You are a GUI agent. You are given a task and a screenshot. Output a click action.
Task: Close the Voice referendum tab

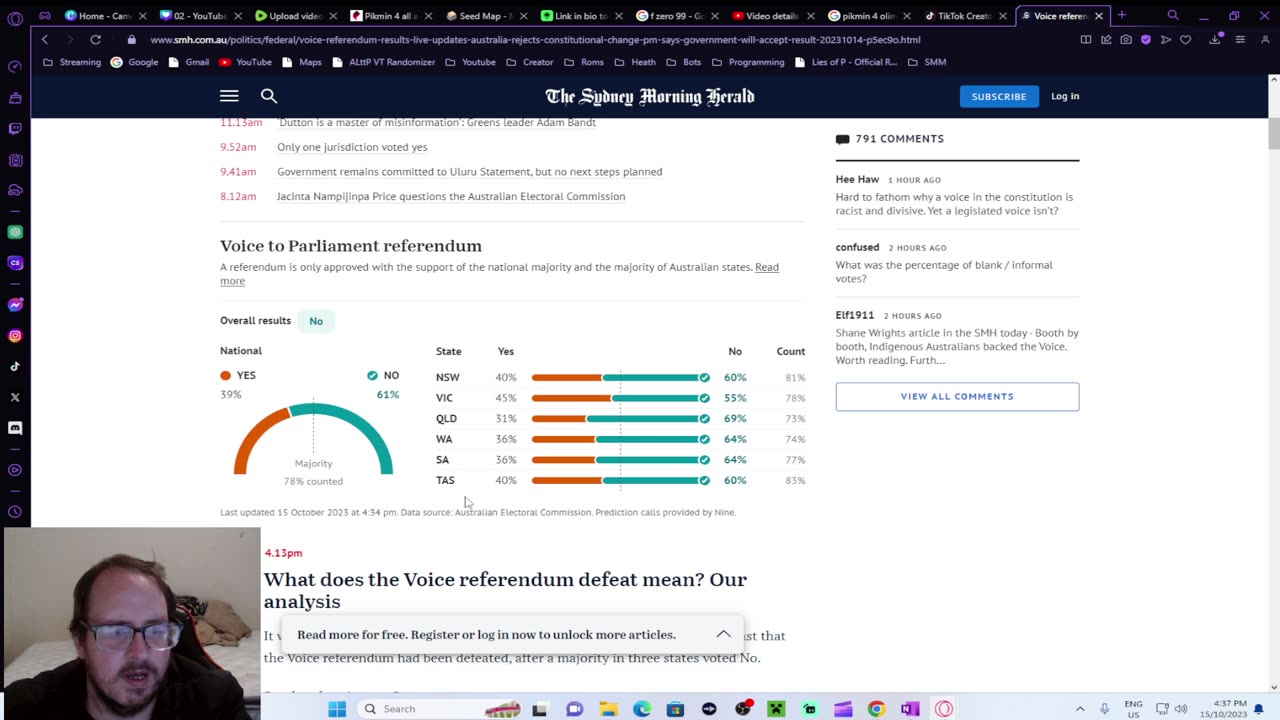[1098, 16]
